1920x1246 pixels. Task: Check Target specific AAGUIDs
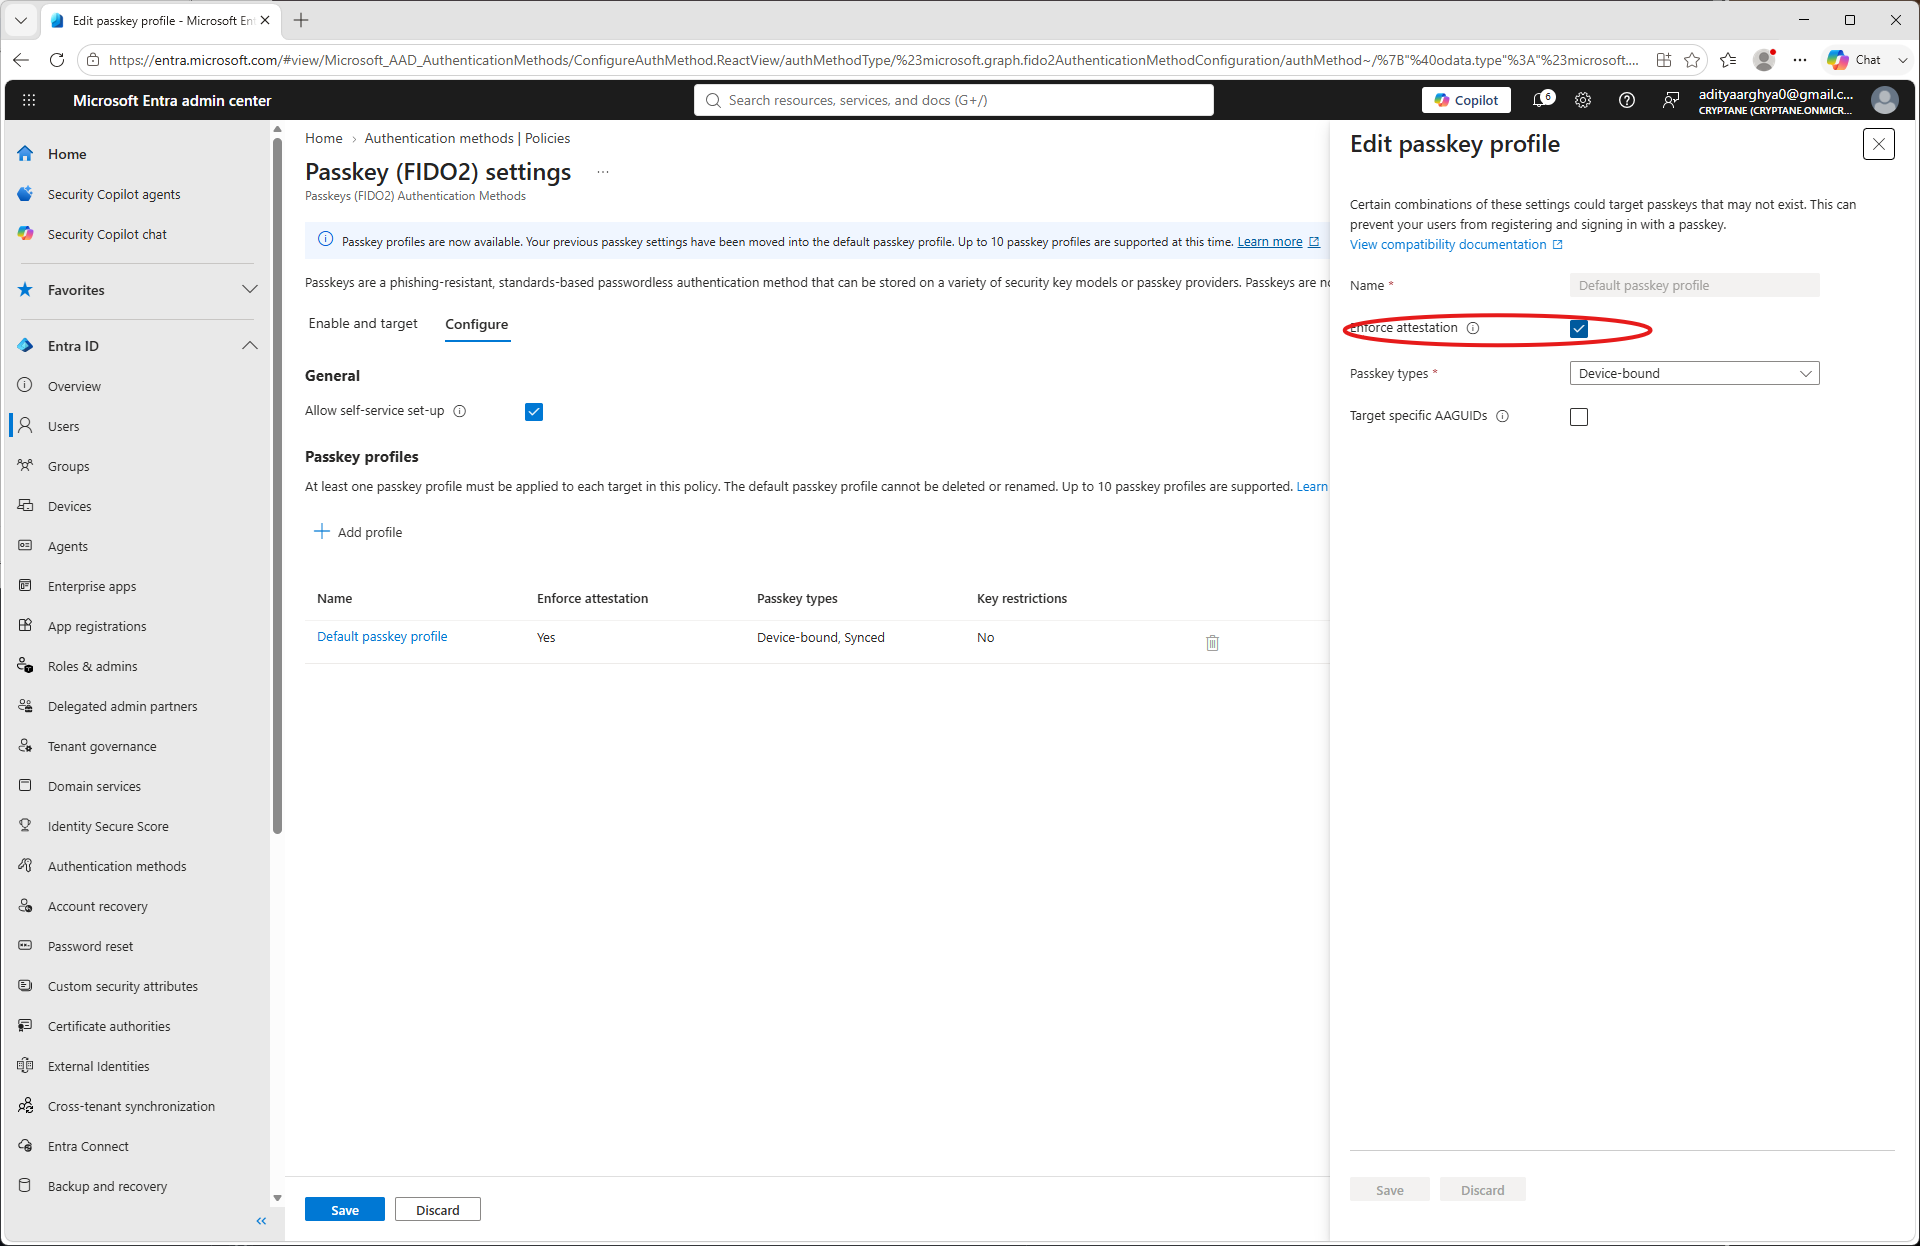[1579, 417]
